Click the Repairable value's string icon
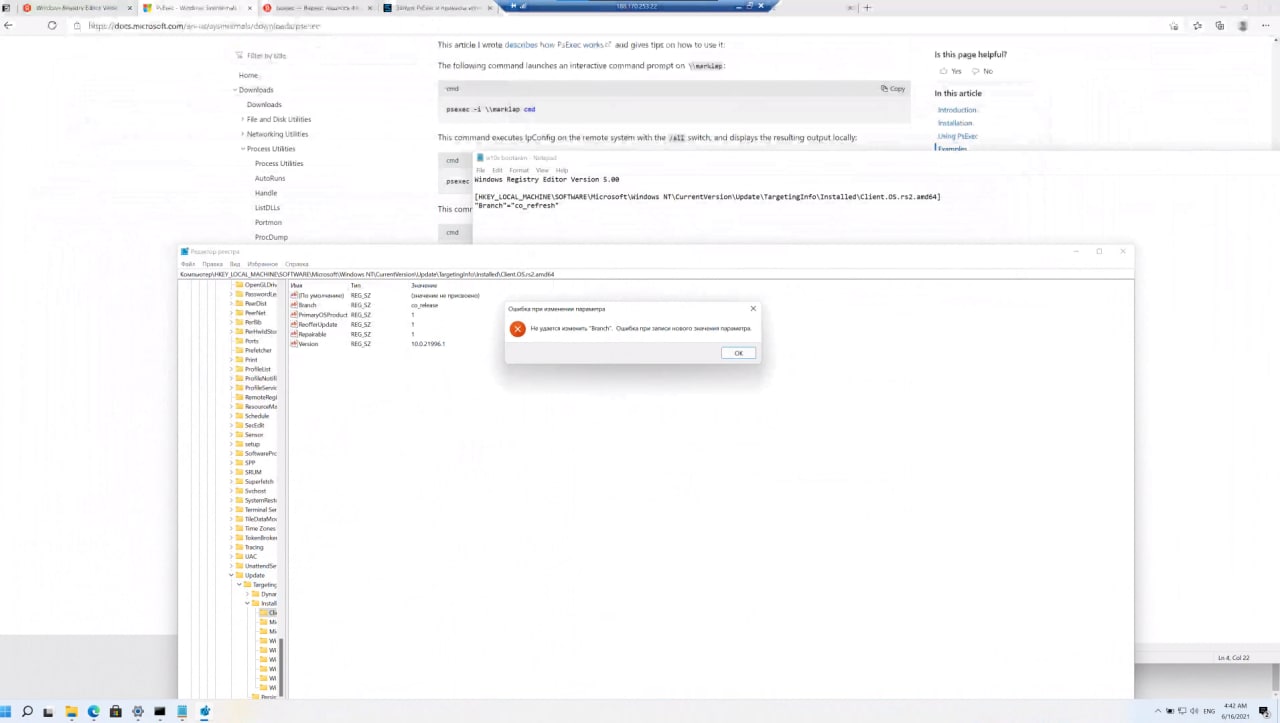Image resolution: width=1280 pixels, height=723 pixels. (294, 334)
